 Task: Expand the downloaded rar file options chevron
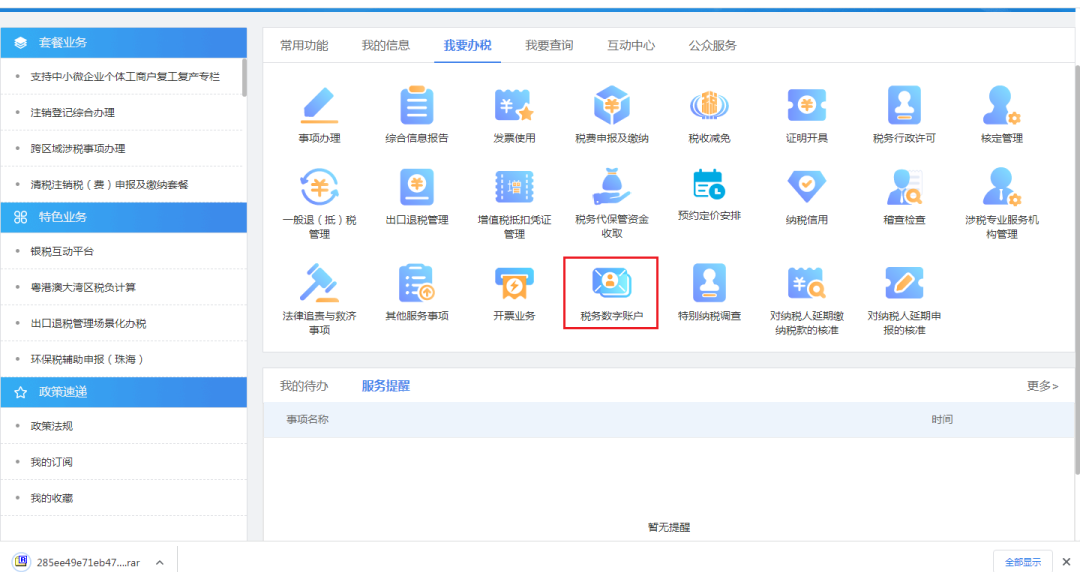160,562
